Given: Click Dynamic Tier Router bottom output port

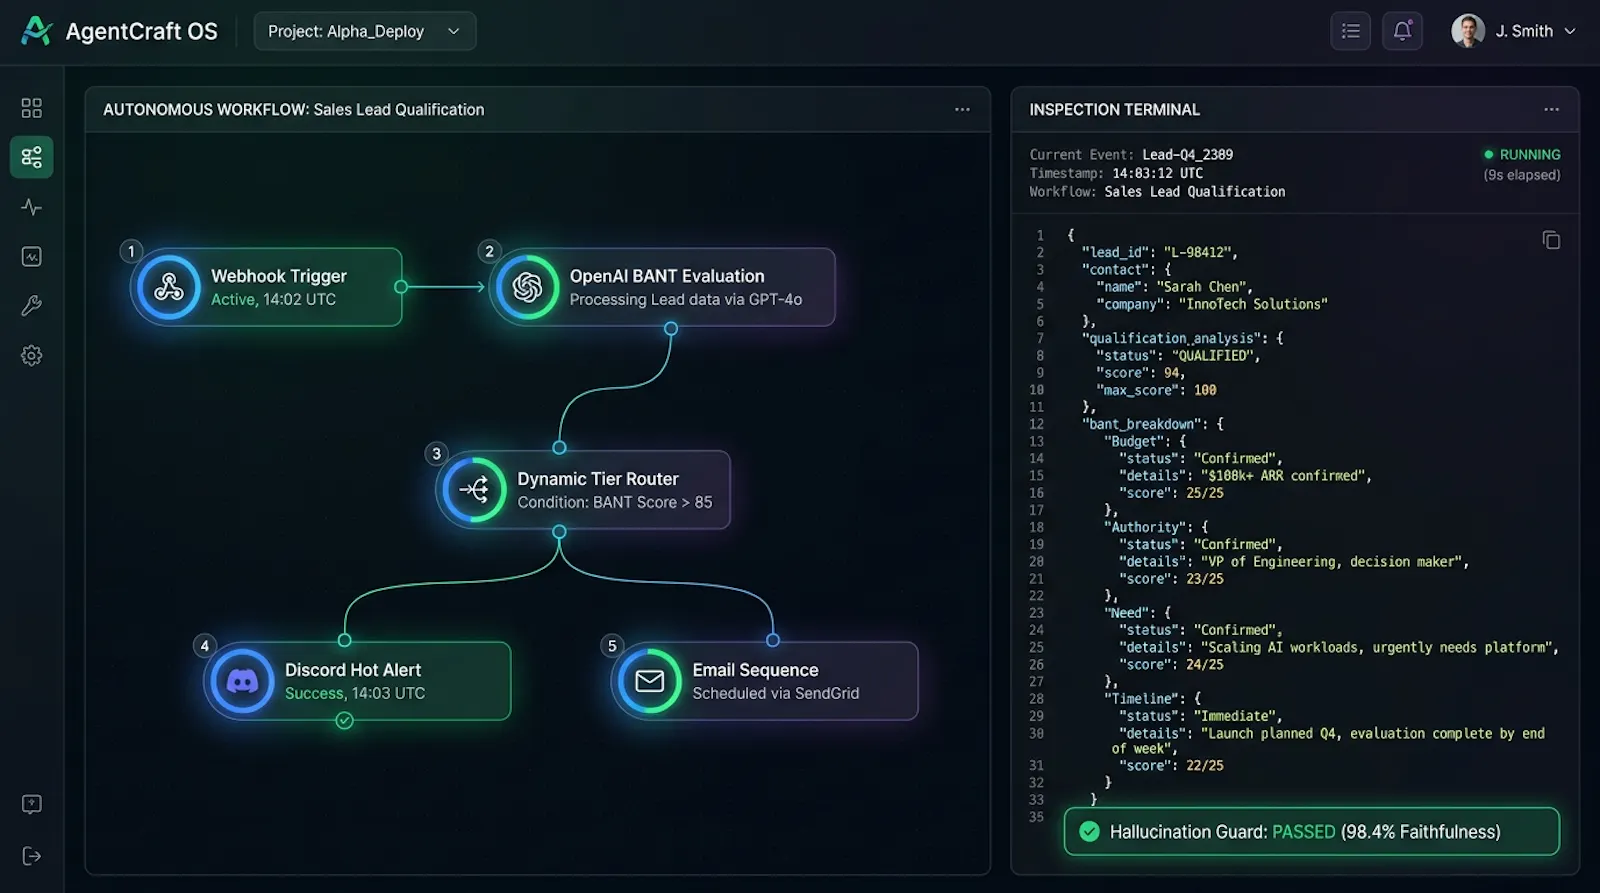Looking at the screenshot, I should tap(559, 532).
